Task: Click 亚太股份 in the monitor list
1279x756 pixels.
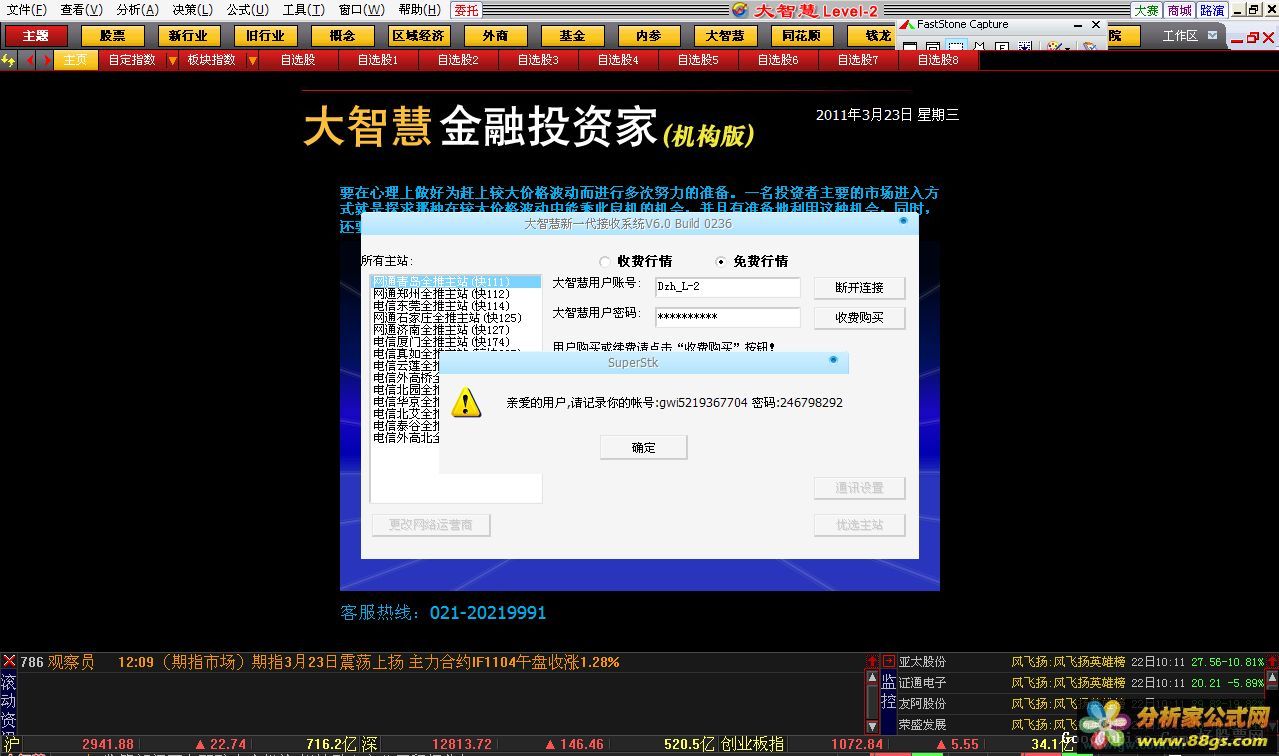Action: 922,662
